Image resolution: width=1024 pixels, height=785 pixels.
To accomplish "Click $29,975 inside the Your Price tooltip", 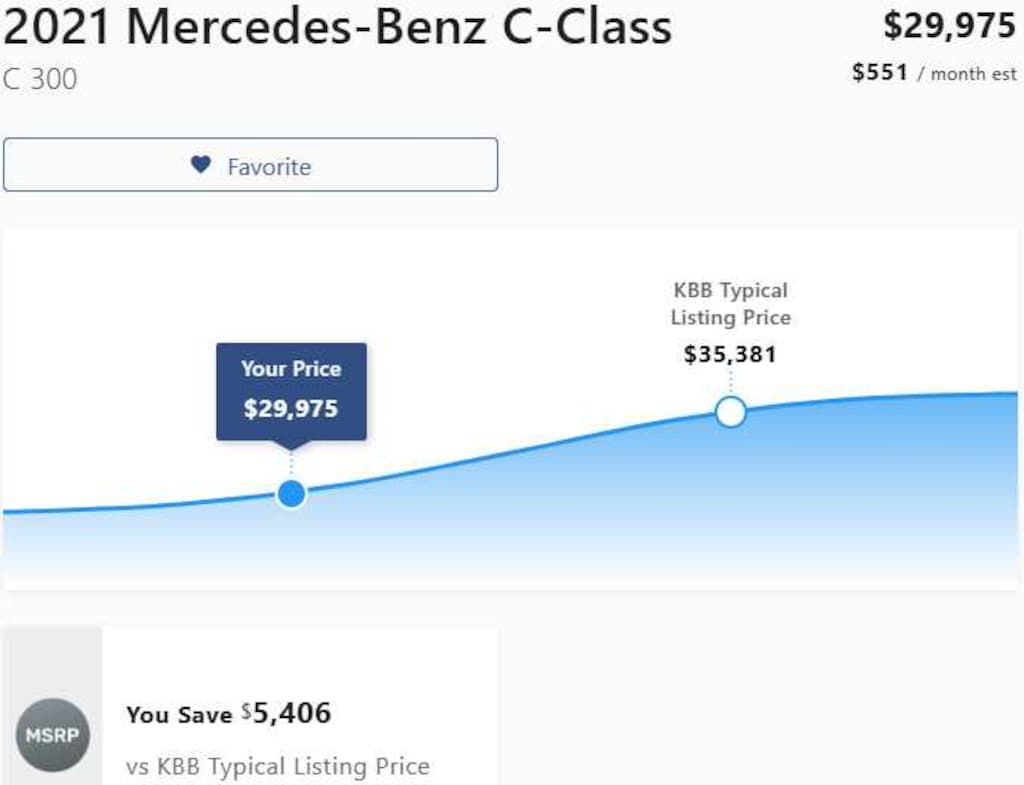I will (x=291, y=408).
